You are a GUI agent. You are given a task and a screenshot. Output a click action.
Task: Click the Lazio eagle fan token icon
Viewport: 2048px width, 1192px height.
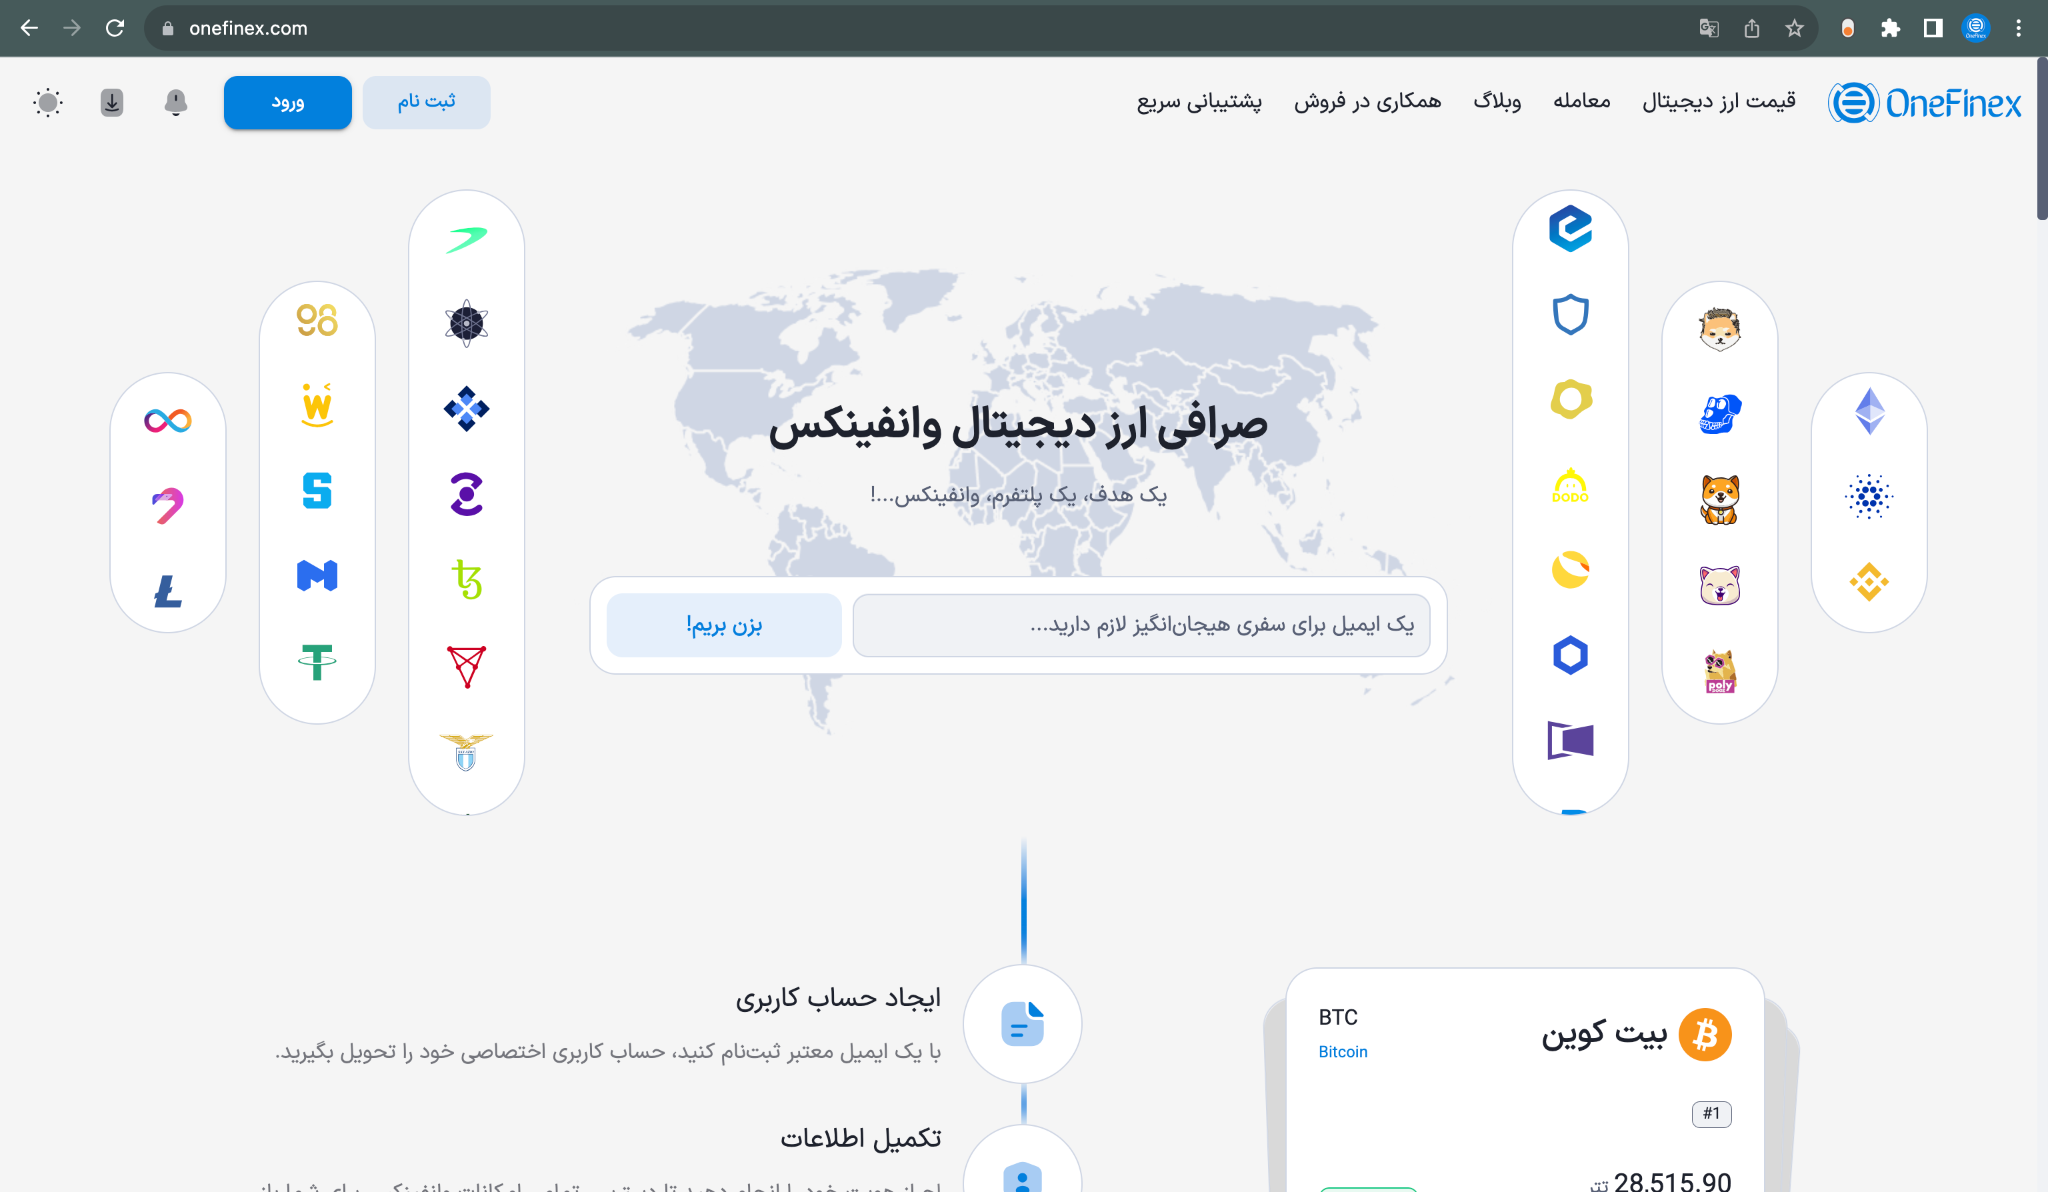(x=467, y=752)
